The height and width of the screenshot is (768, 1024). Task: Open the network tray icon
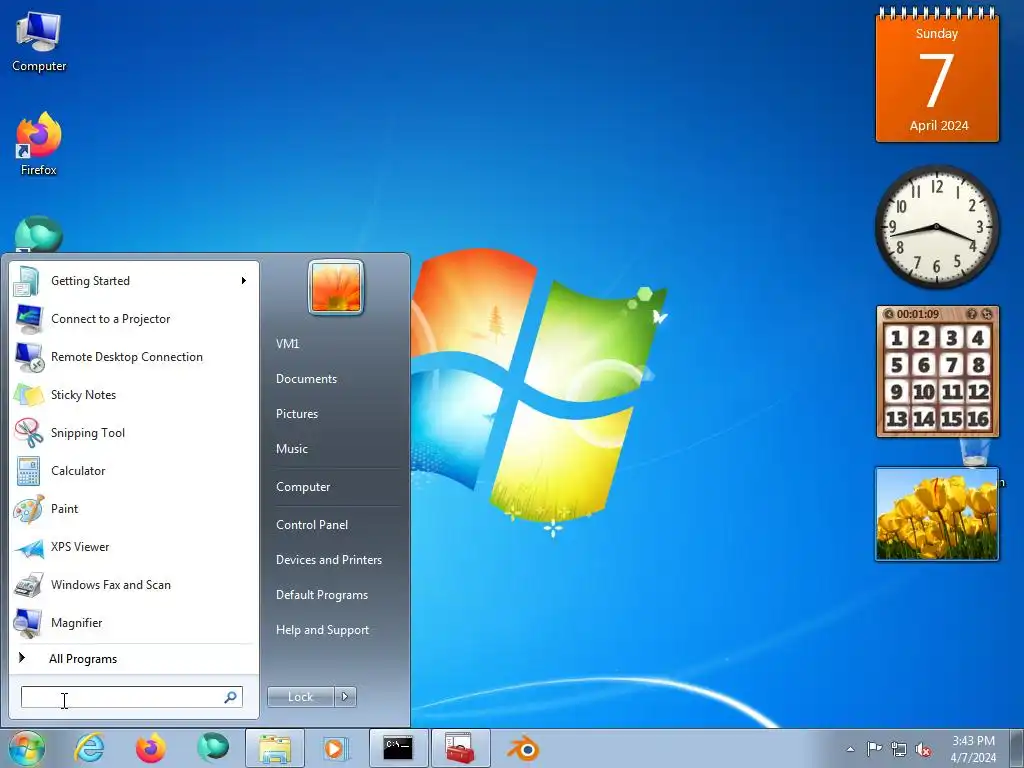coord(899,749)
